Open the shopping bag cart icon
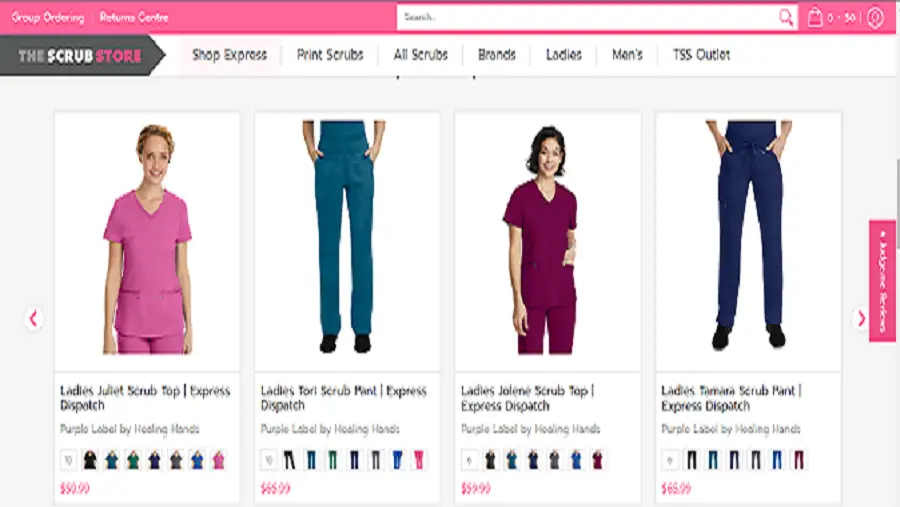This screenshot has width=900, height=507. coord(816,17)
